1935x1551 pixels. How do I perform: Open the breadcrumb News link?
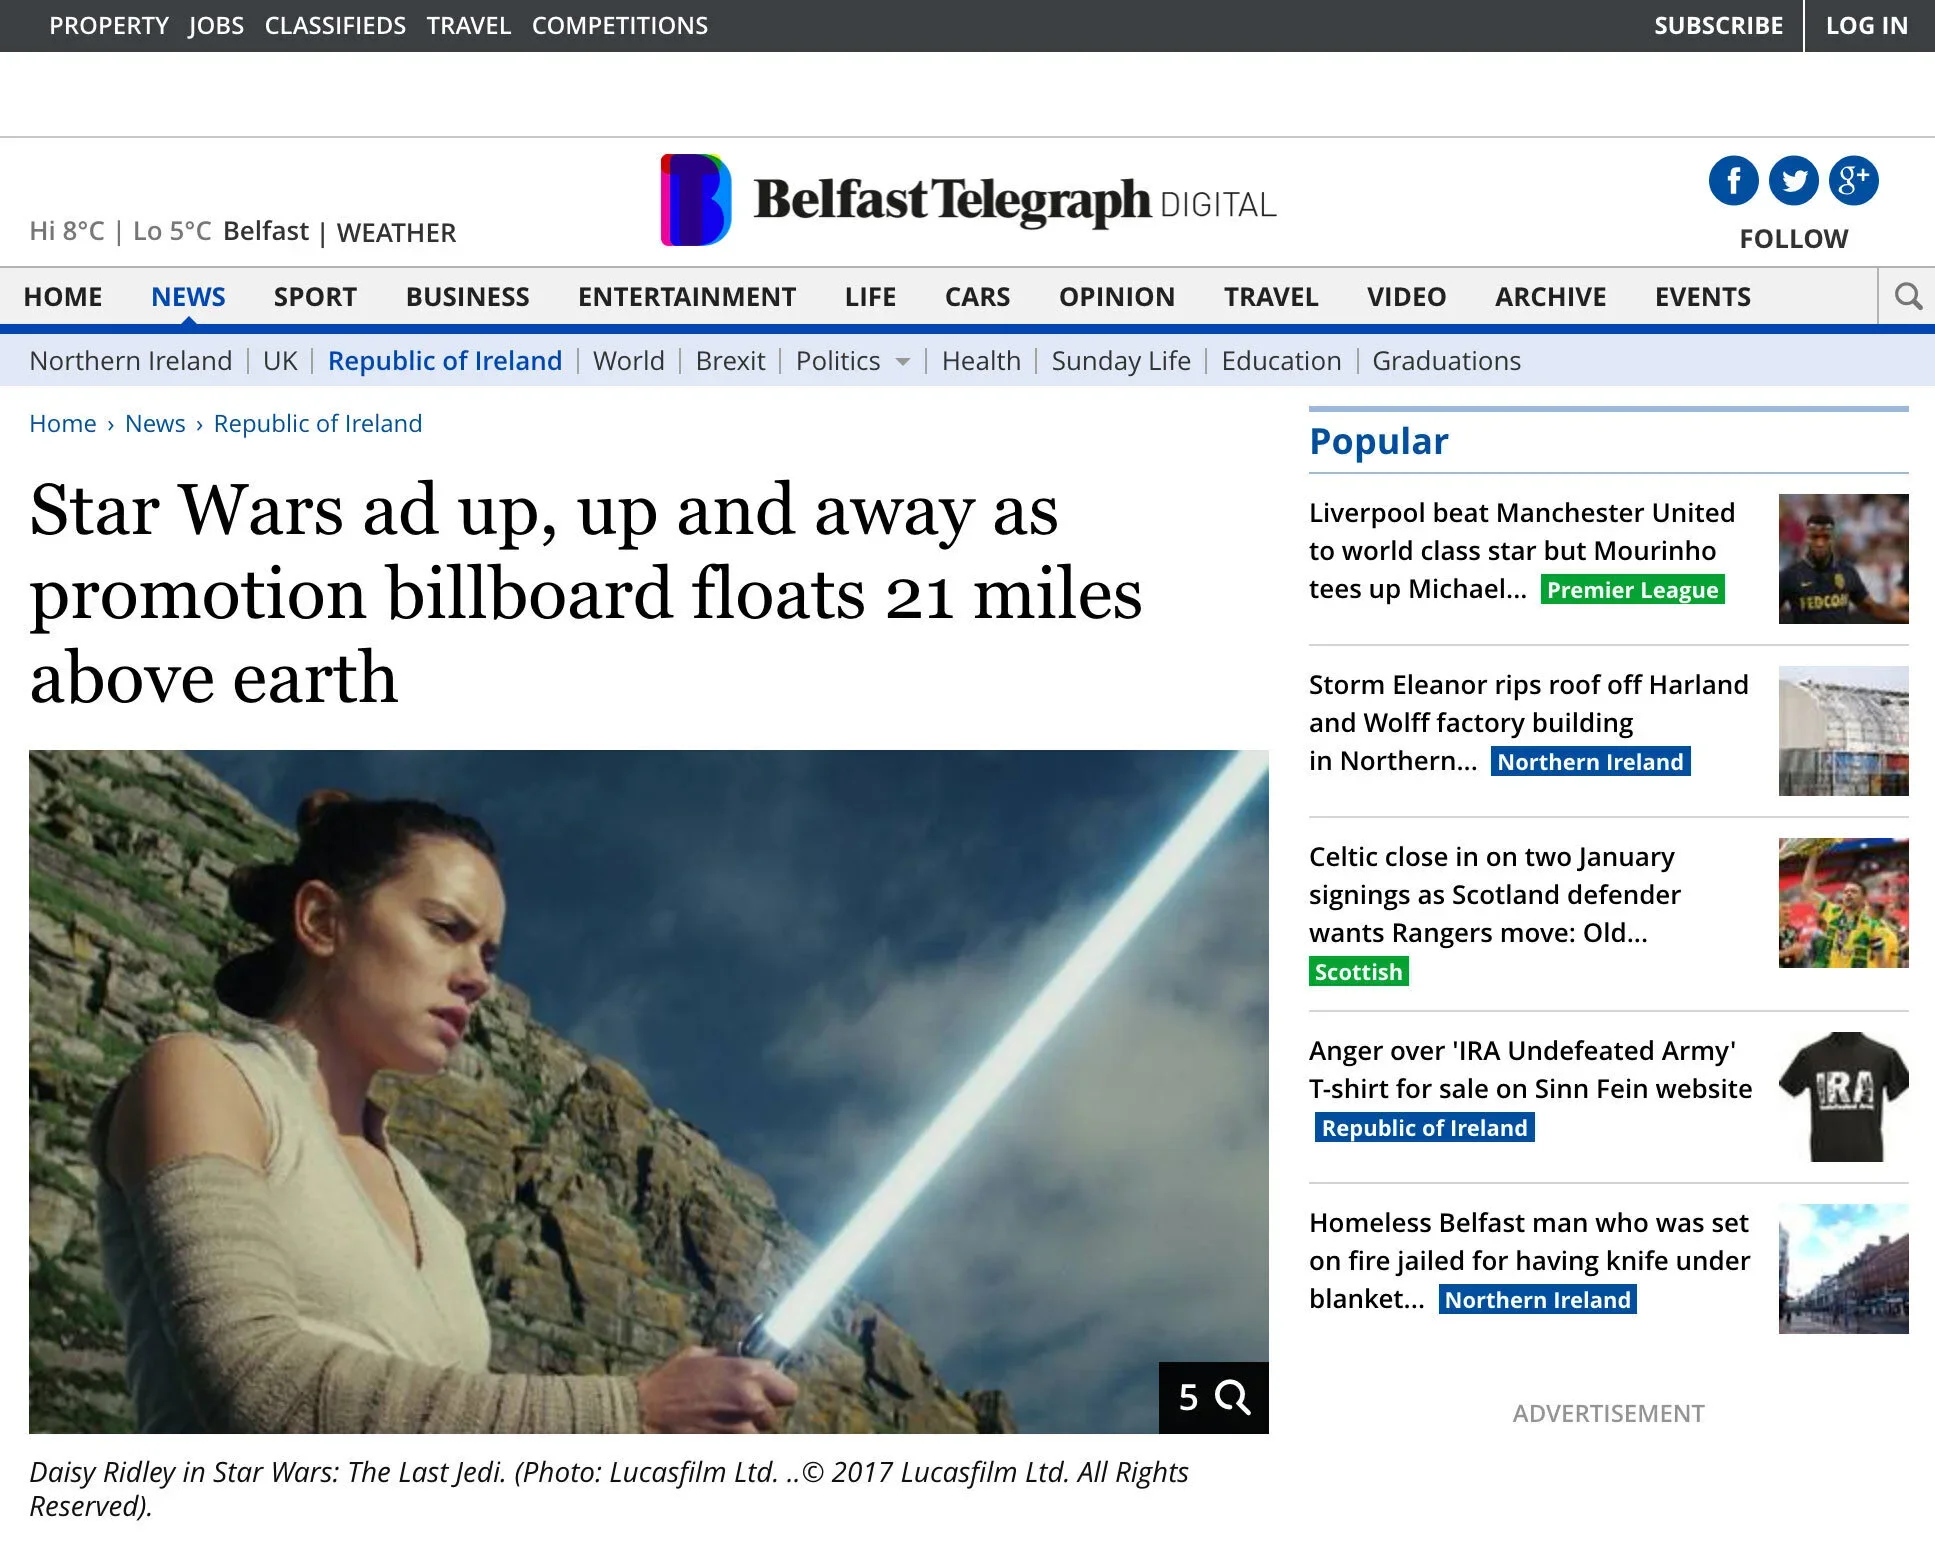[155, 423]
